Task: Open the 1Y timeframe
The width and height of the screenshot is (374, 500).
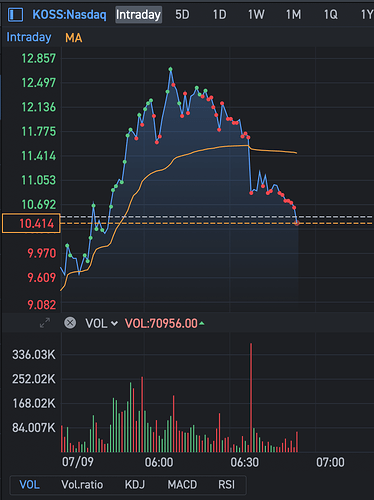Action: pyautogui.click(x=367, y=15)
